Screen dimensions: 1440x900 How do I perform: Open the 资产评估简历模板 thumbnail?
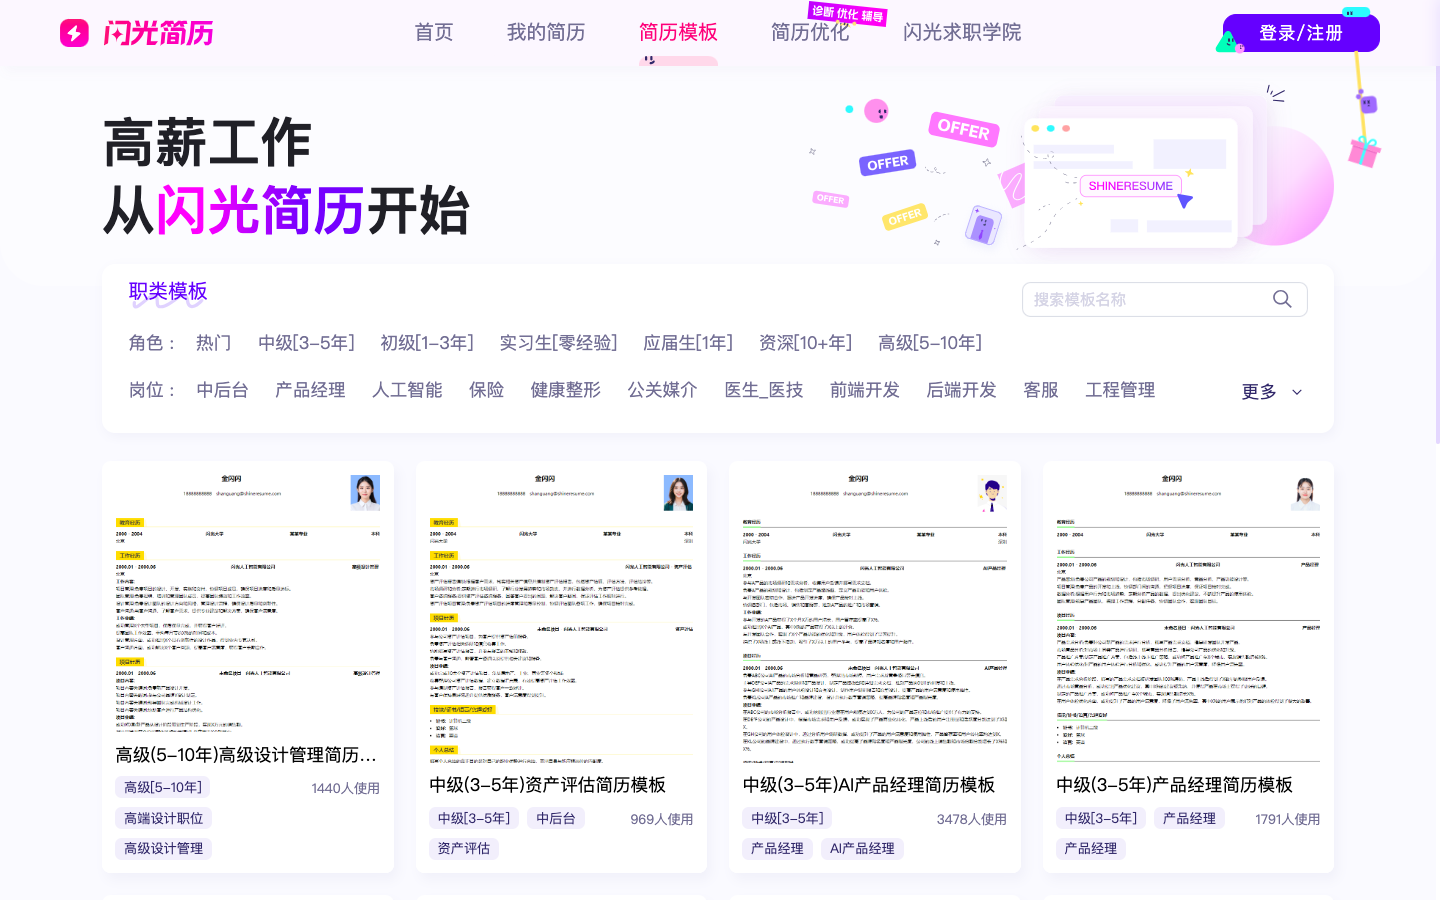[x=561, y=613]
